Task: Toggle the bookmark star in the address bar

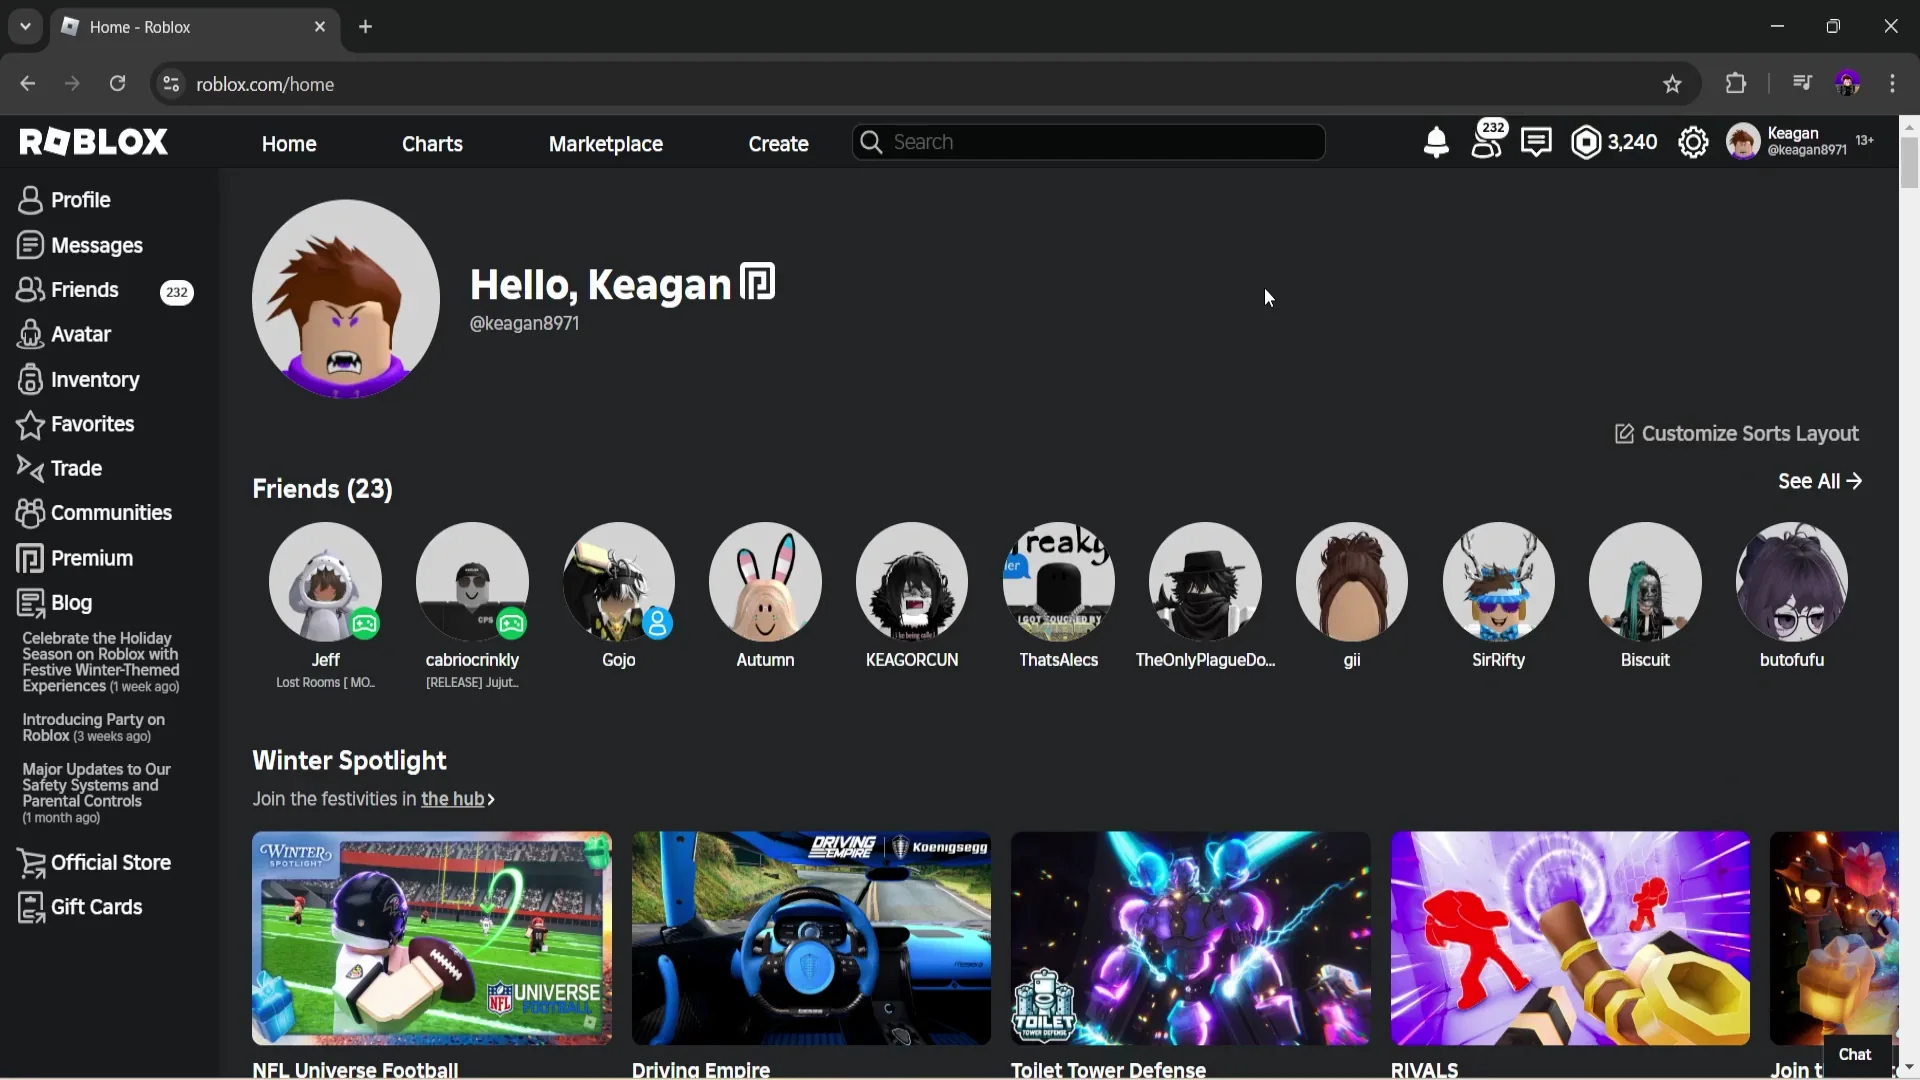Action: [1671, 84]
